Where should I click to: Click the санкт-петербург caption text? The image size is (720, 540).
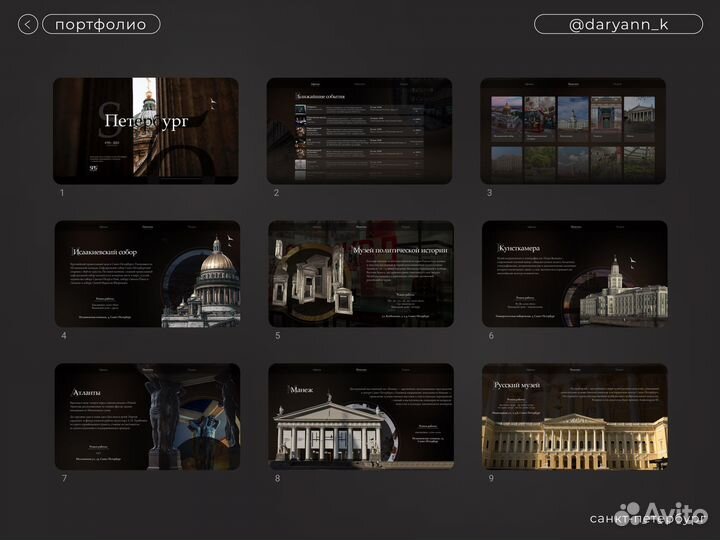pos(647,519)
